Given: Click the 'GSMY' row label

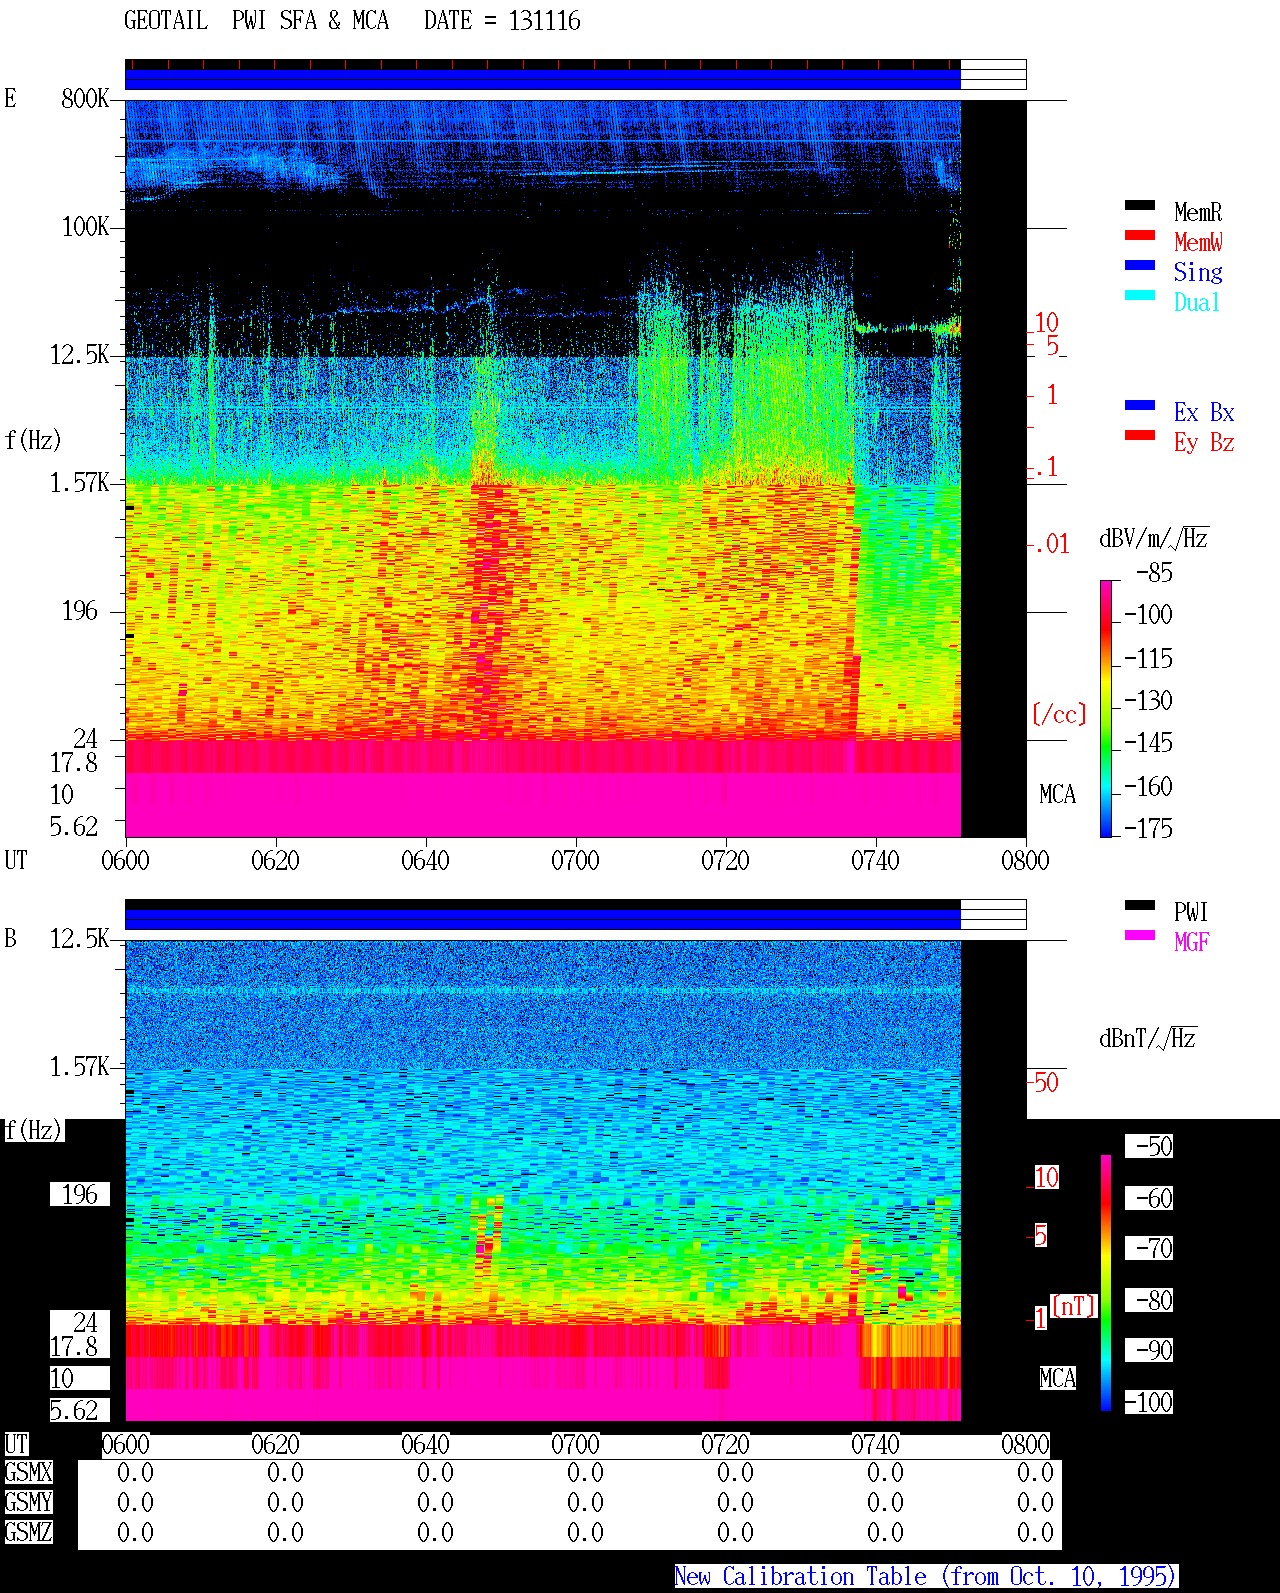Looking at the screenshot, I should (28, 1503).
